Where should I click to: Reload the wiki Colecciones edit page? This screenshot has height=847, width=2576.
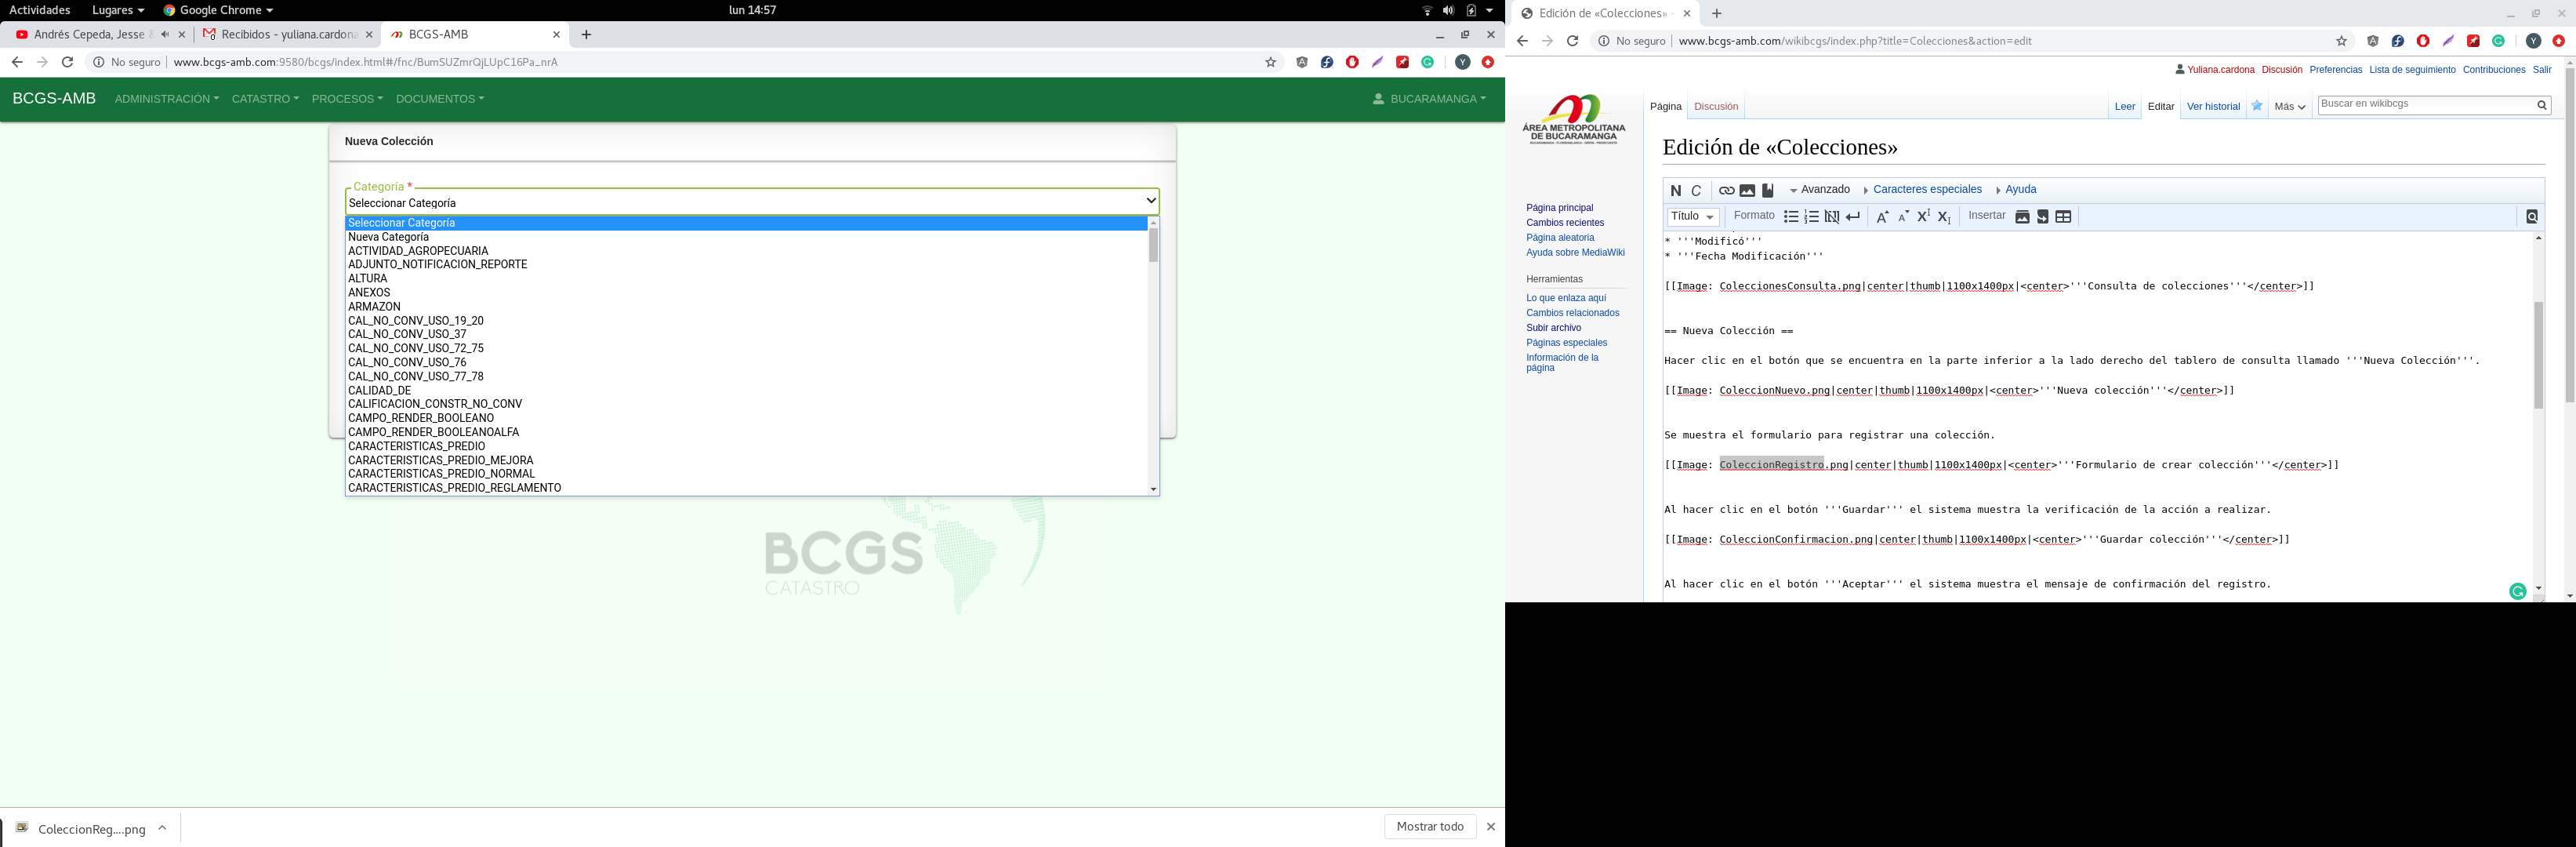[x=1572, y=41]
